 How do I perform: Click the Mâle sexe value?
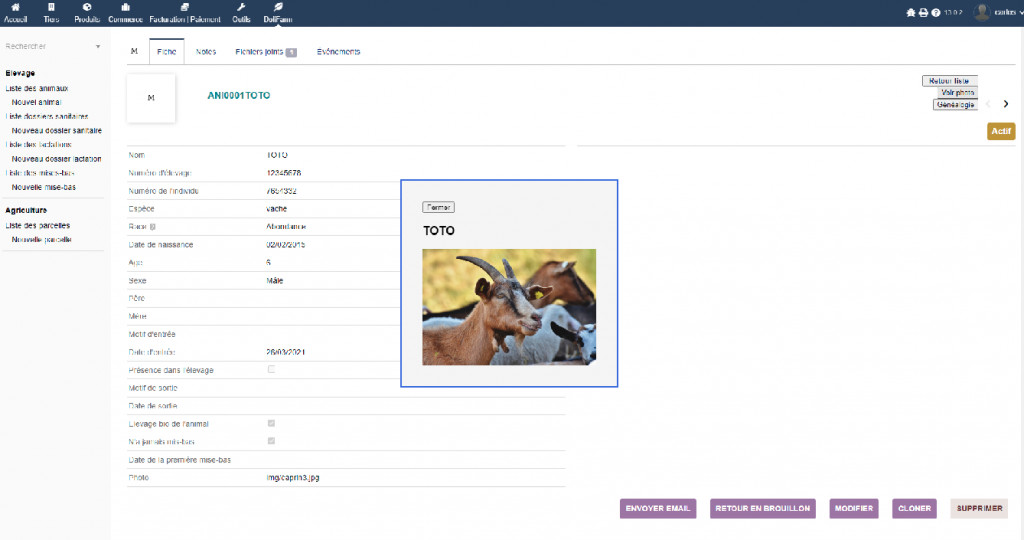pyautogui.click(x=275, y=281)
